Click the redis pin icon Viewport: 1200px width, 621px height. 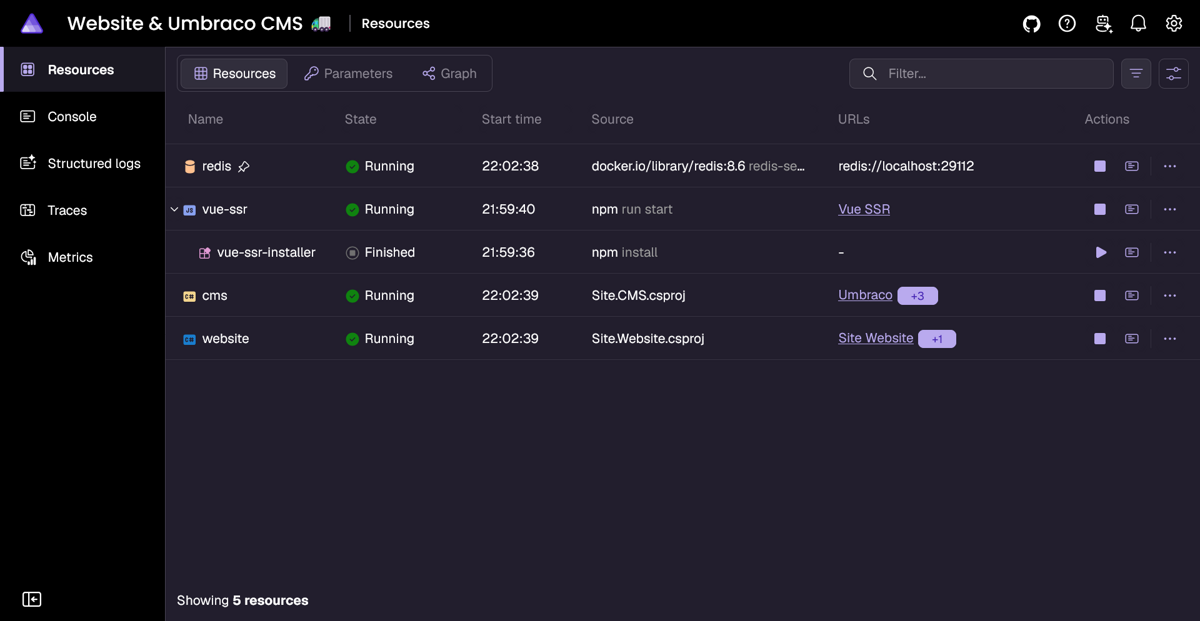tap(244, 167)
